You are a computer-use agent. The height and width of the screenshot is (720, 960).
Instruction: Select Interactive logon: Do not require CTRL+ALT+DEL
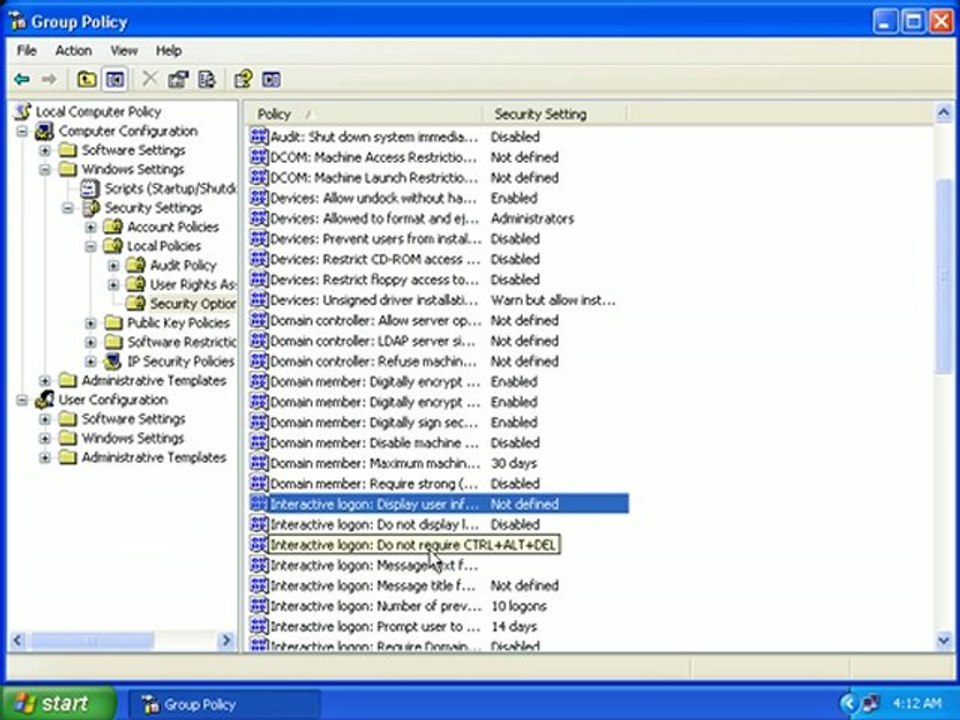pyautogui.click(x=413, y=545)
